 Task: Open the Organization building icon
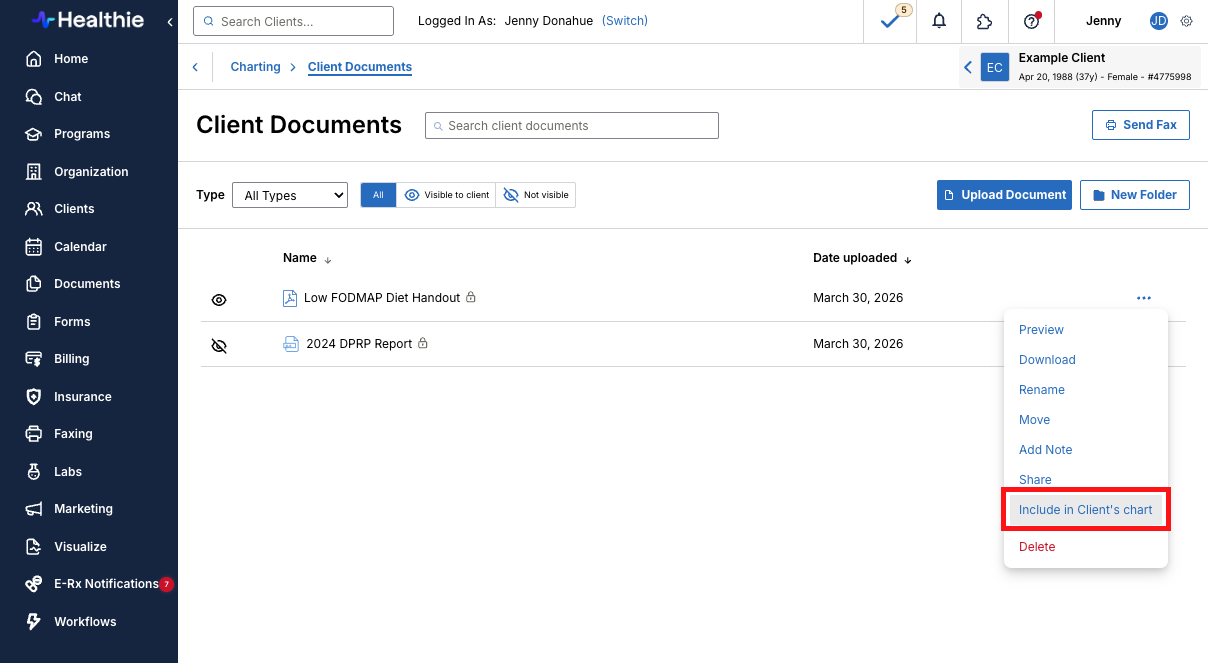tap(34, 172)
